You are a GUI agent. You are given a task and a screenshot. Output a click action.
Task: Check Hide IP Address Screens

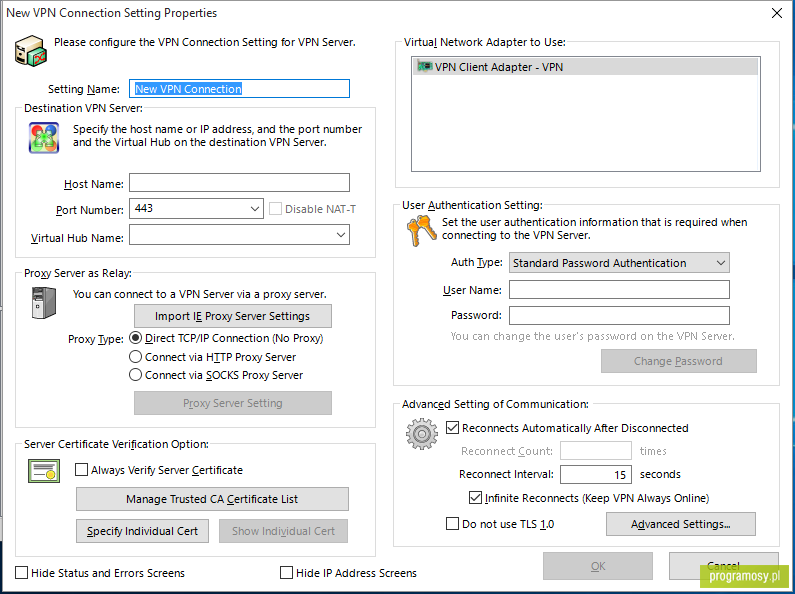click(x=286, y=573)
